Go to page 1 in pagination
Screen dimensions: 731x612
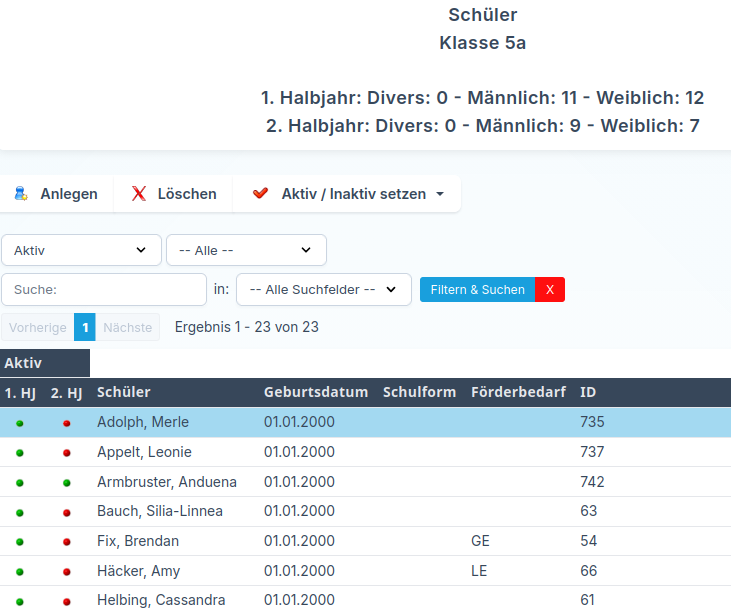(x=85, y=327)
